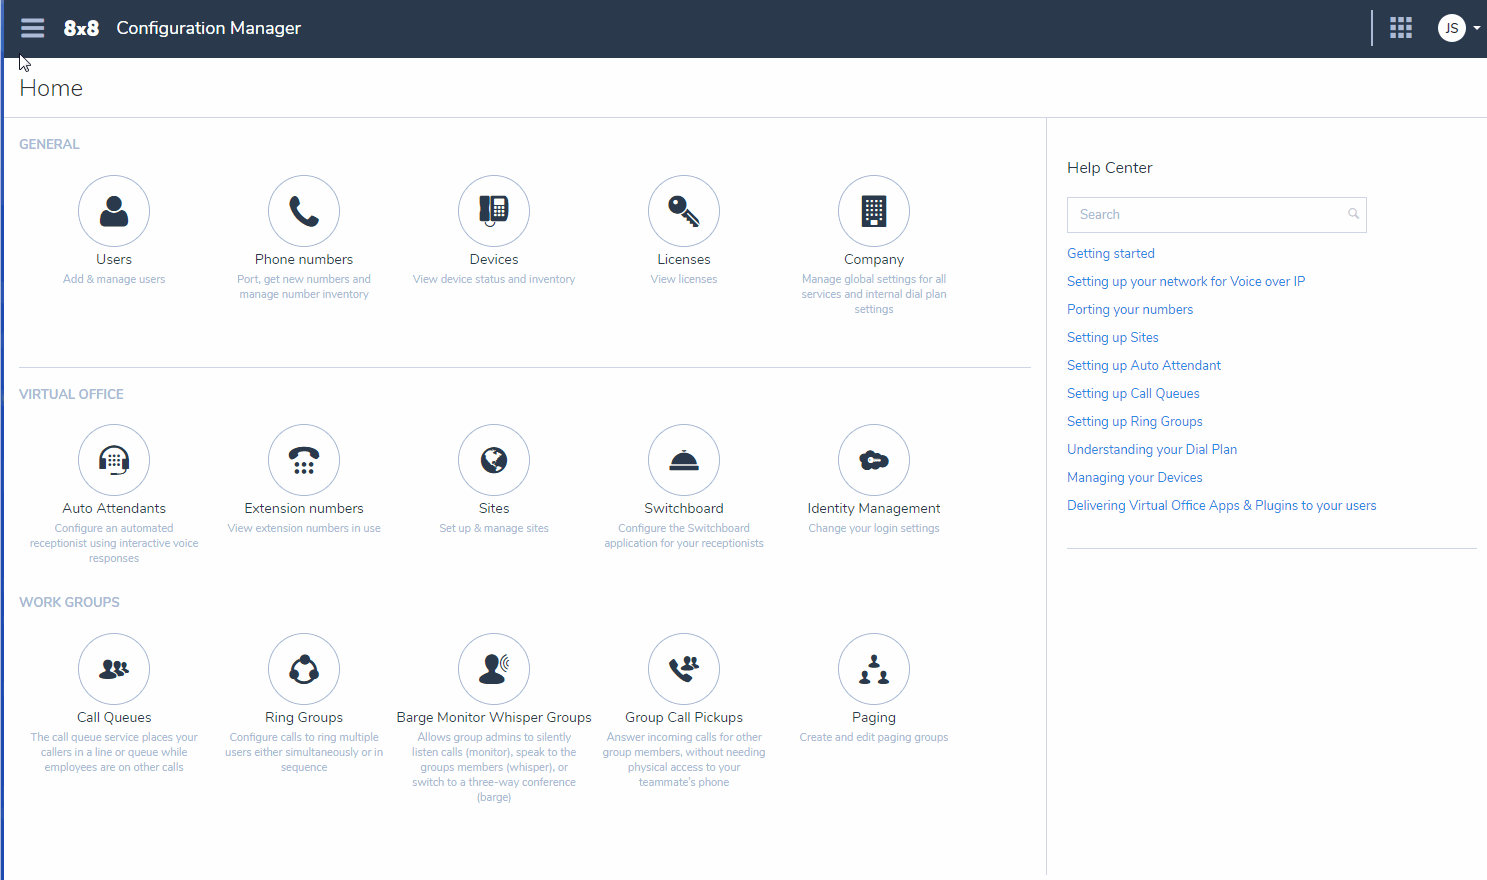Click the Identity Management label
The image size is (1487, 880).
coord(874,508)
